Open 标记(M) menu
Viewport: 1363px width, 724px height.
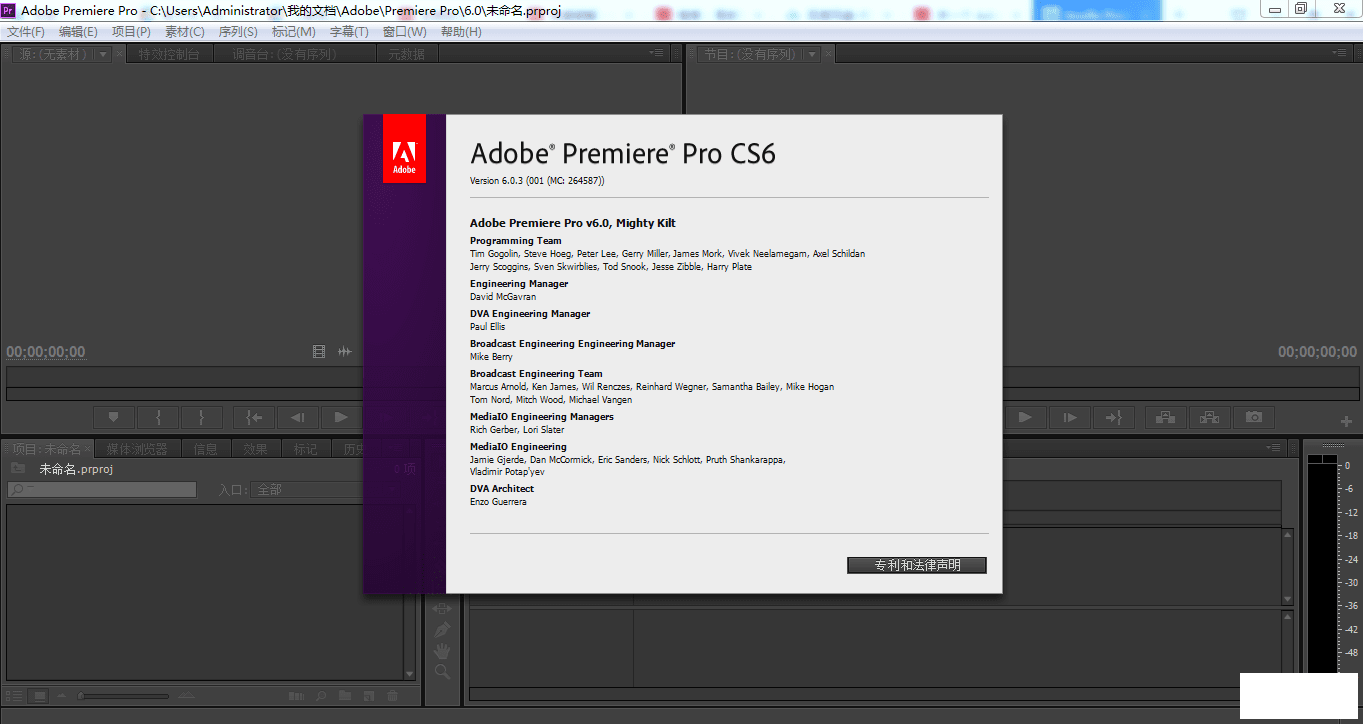click(x=294, y=32)
